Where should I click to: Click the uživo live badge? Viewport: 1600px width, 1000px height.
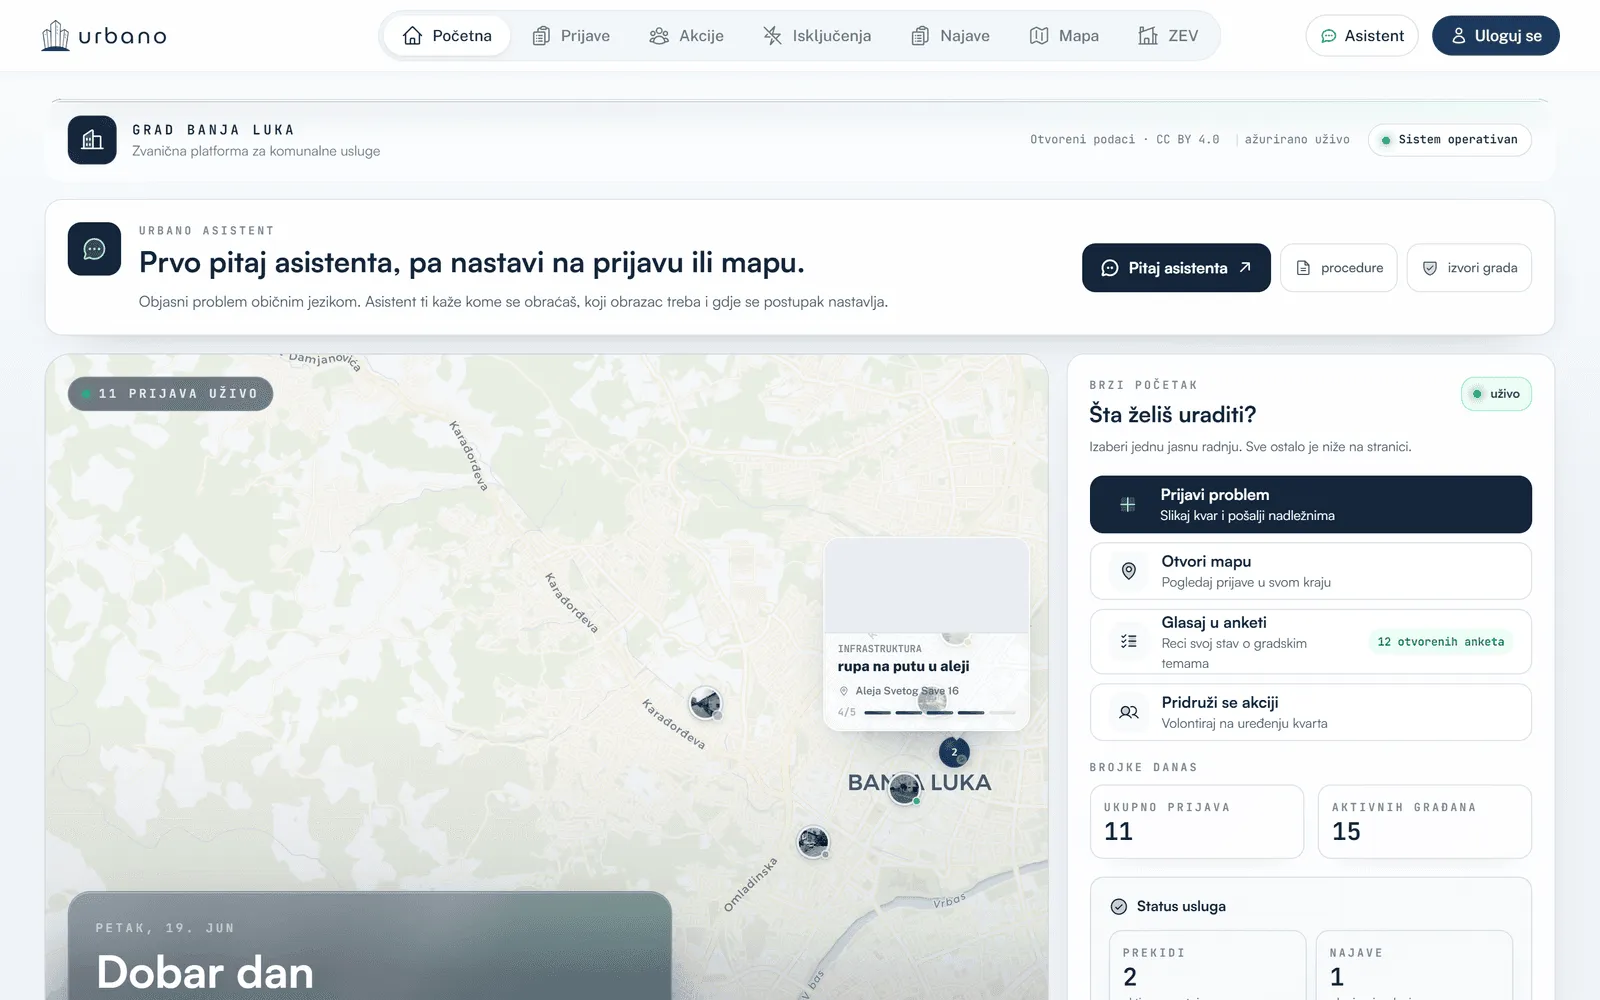pos(1496,394)
